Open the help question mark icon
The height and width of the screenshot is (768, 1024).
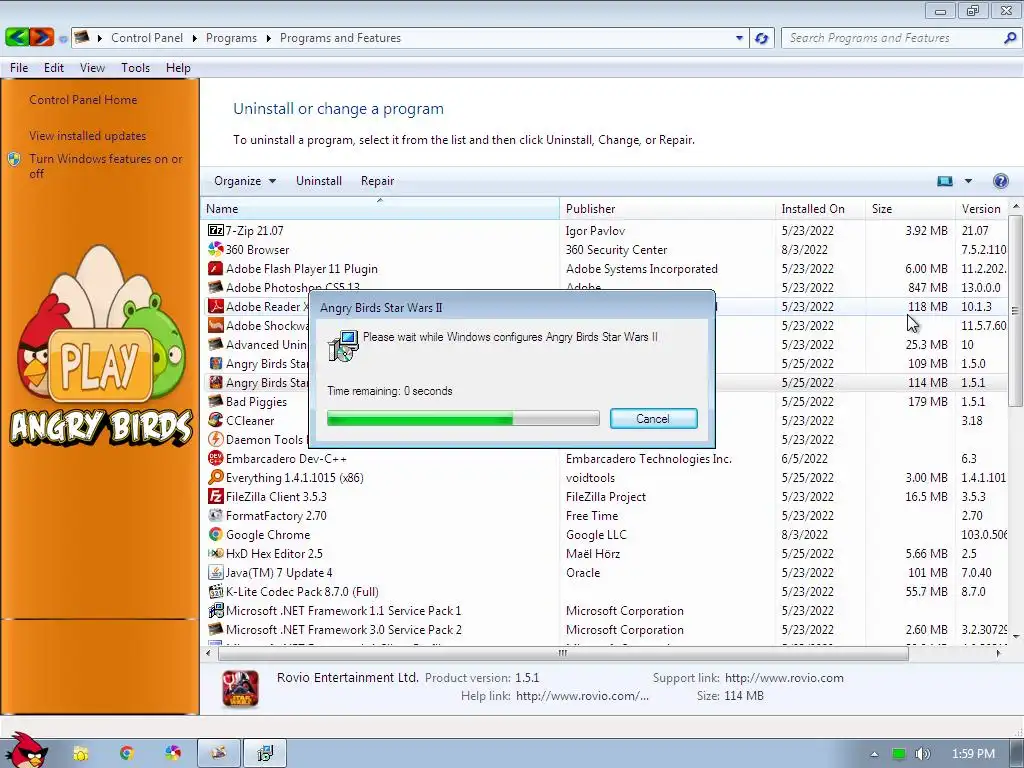1000,181
